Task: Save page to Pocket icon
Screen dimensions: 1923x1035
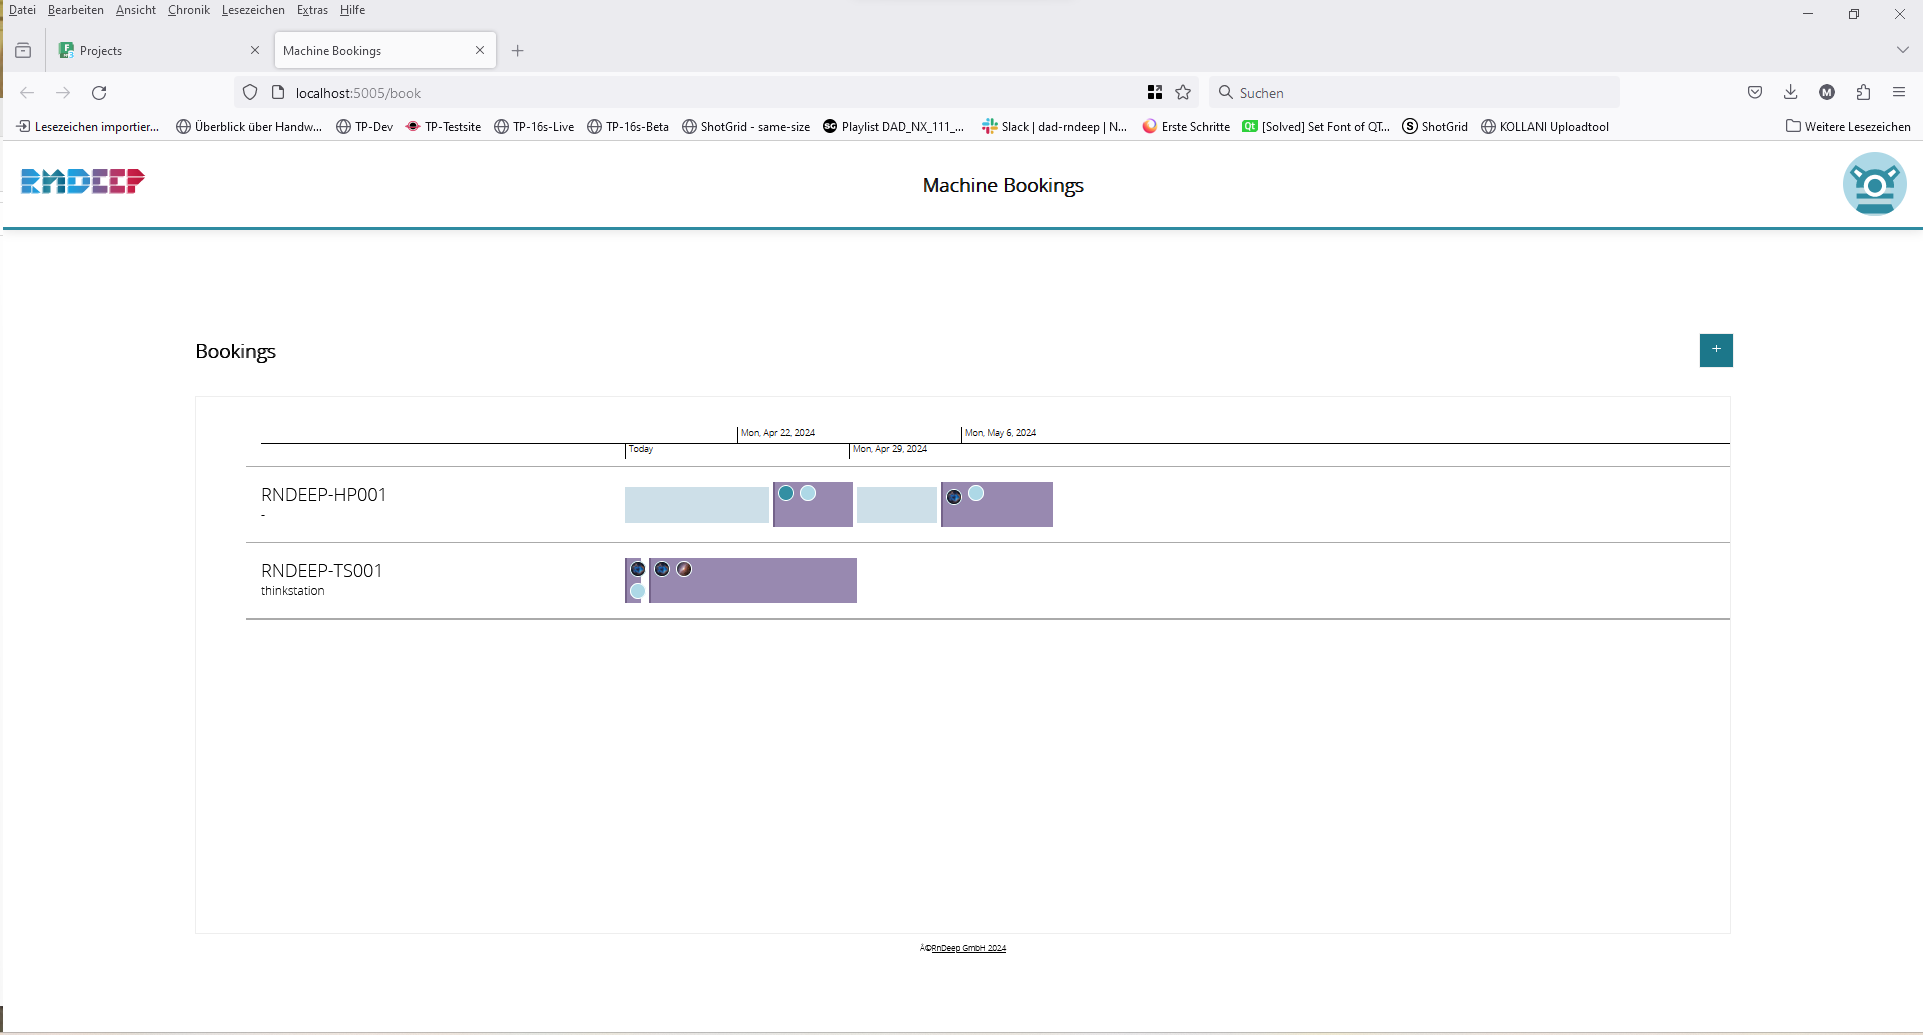Action: (x=1755, y=93)
